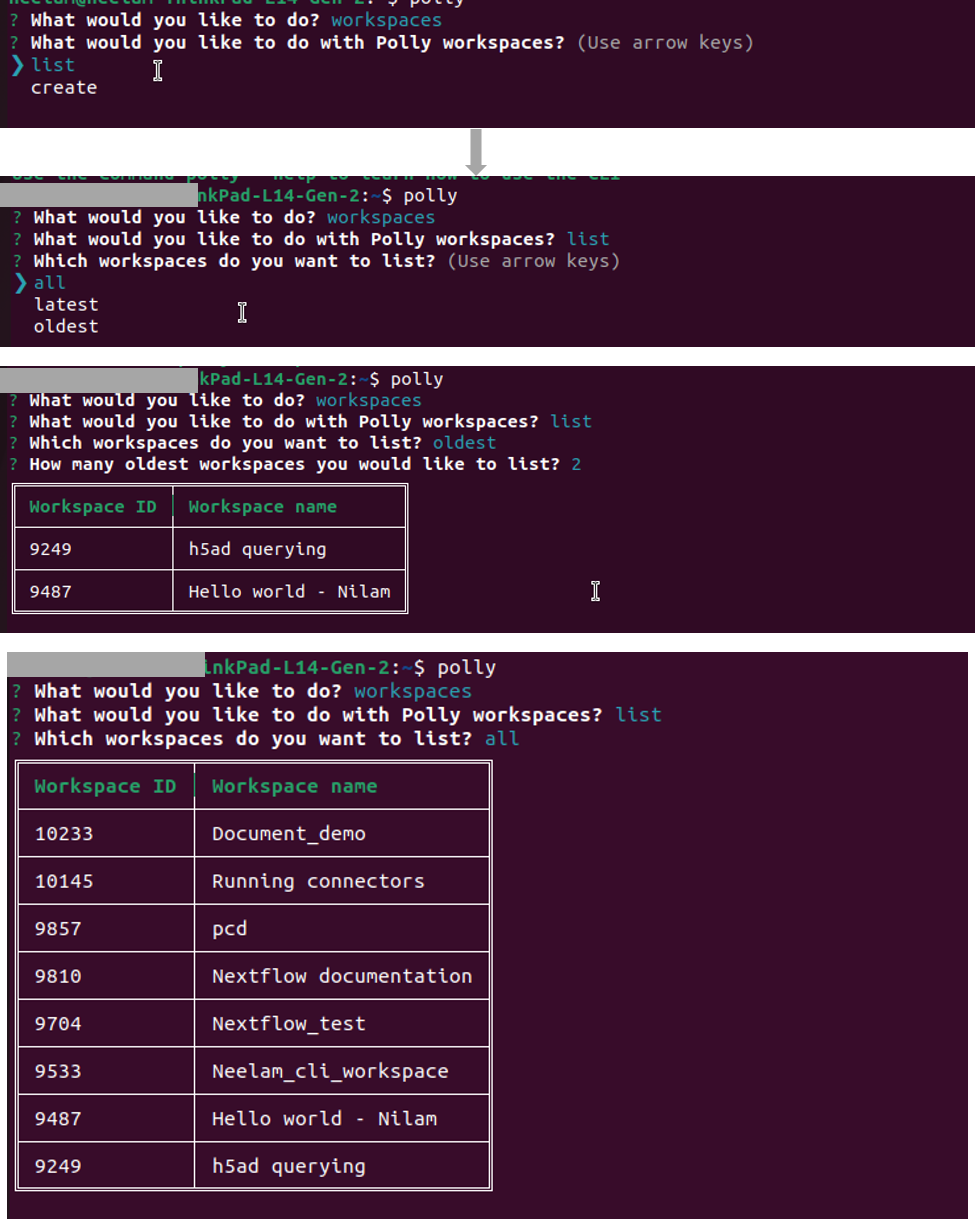Click the all answer after 'Which workspaces do you want to list?'
Viewport: 975px width, 1219px height.
click(x=502, y=739)
